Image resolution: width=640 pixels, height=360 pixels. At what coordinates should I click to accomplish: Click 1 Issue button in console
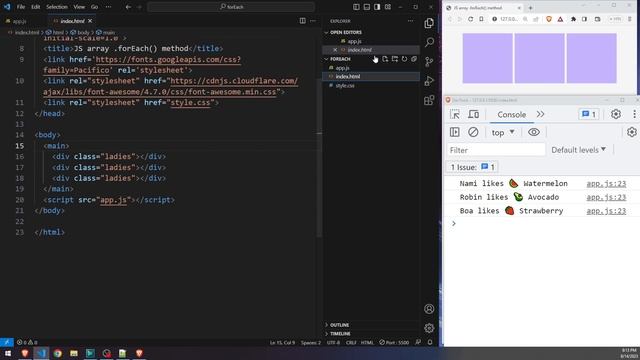point(472,167)
